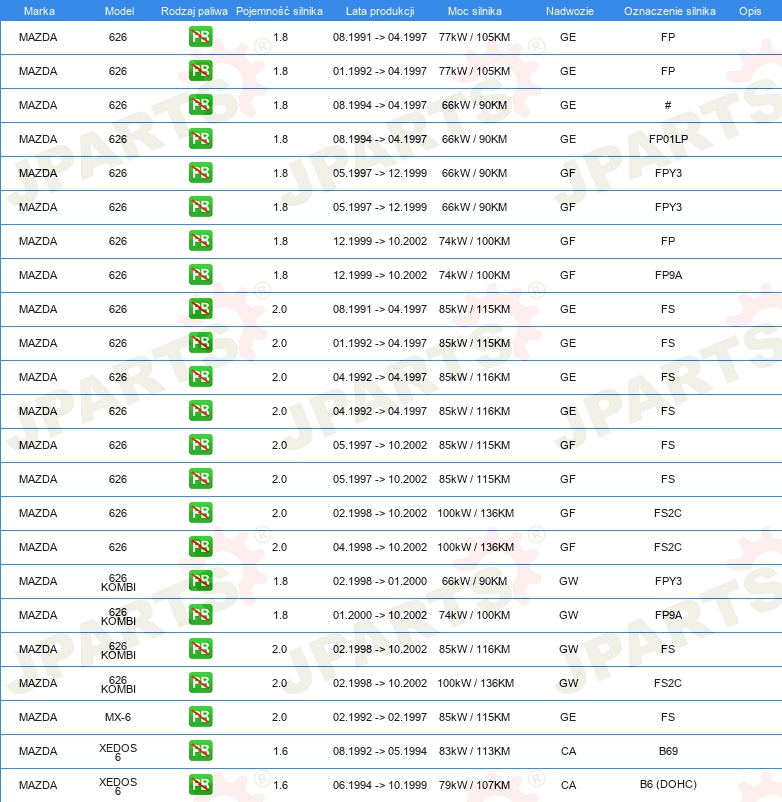
Task: Click the '06.1994 -> 10.1999' production years cell
Action: click(x=379, y=785)
